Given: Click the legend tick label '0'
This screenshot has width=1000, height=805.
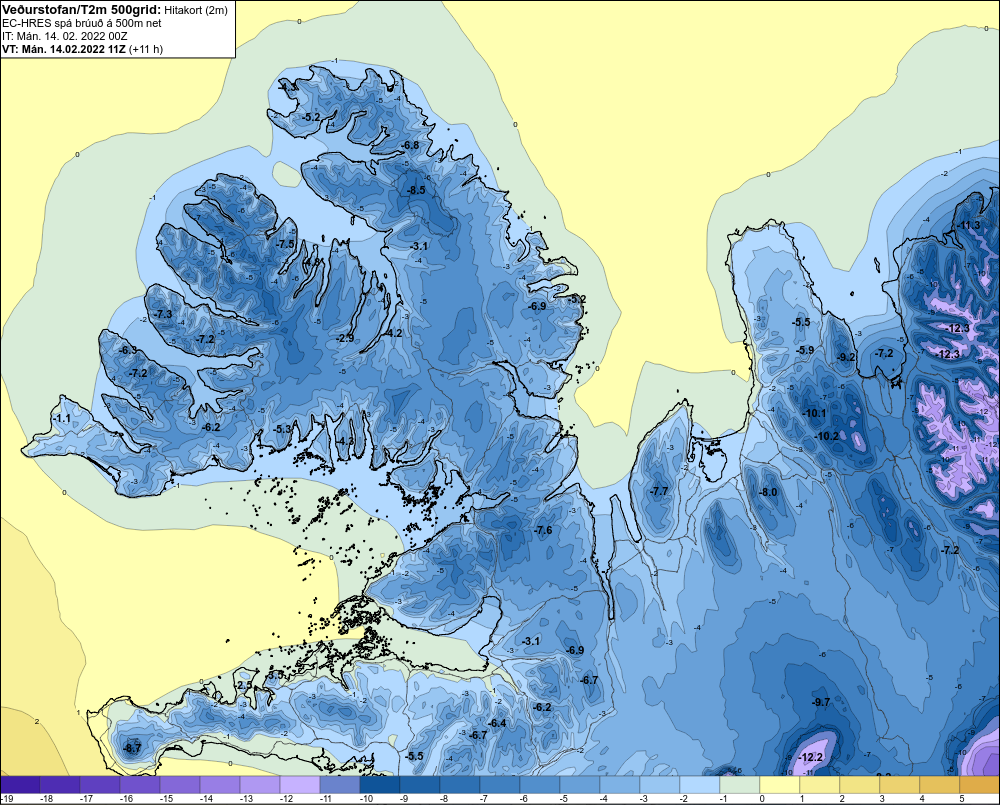Looking at the screenshot, I should [x=762, y=799].
